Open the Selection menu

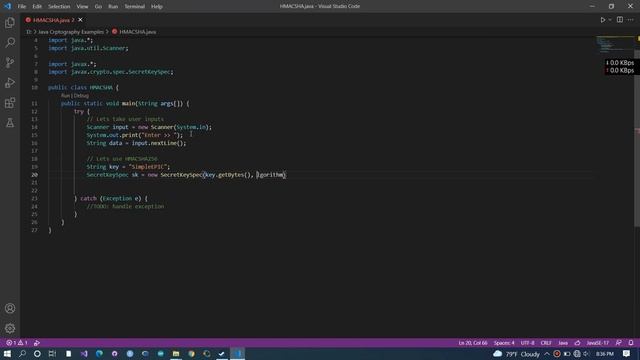point(59,7)
